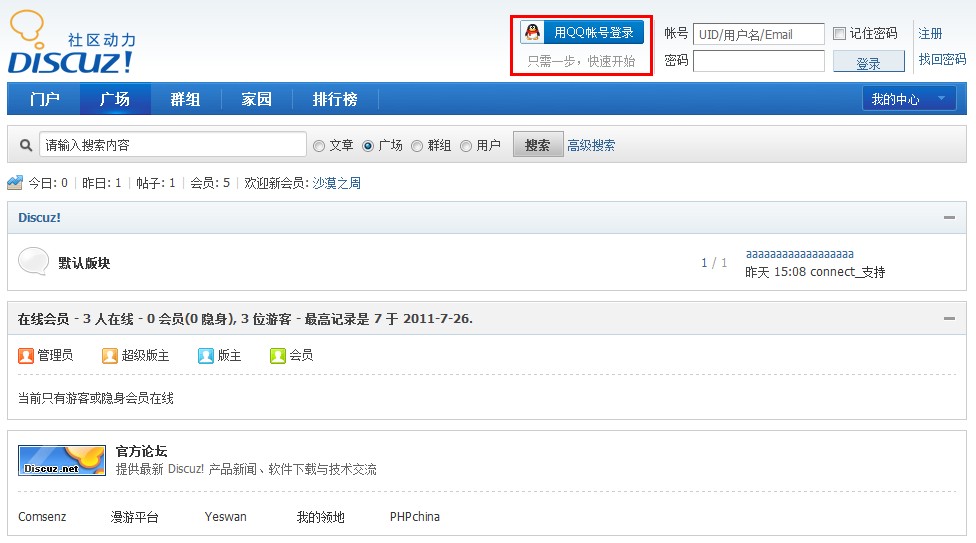Open the 广场 navigation tab
This screenshot has height=543, width=976.
(115, 99)
